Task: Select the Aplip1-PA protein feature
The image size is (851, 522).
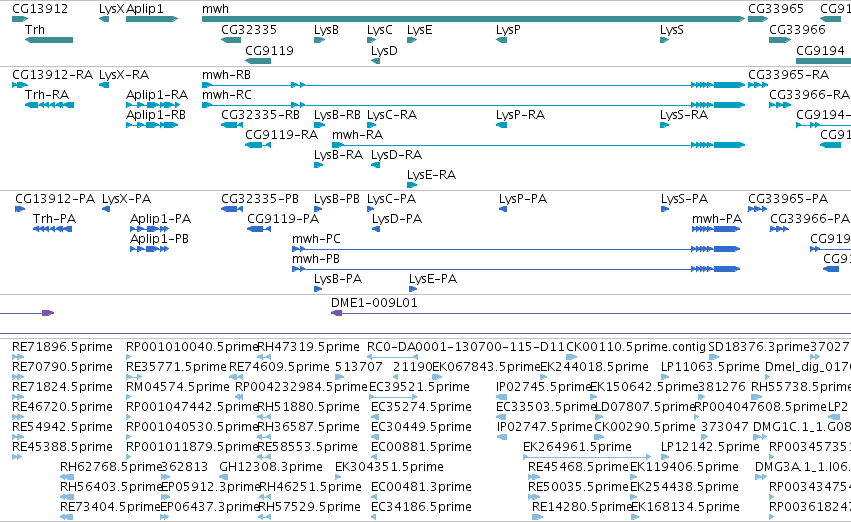Action: 150,229
